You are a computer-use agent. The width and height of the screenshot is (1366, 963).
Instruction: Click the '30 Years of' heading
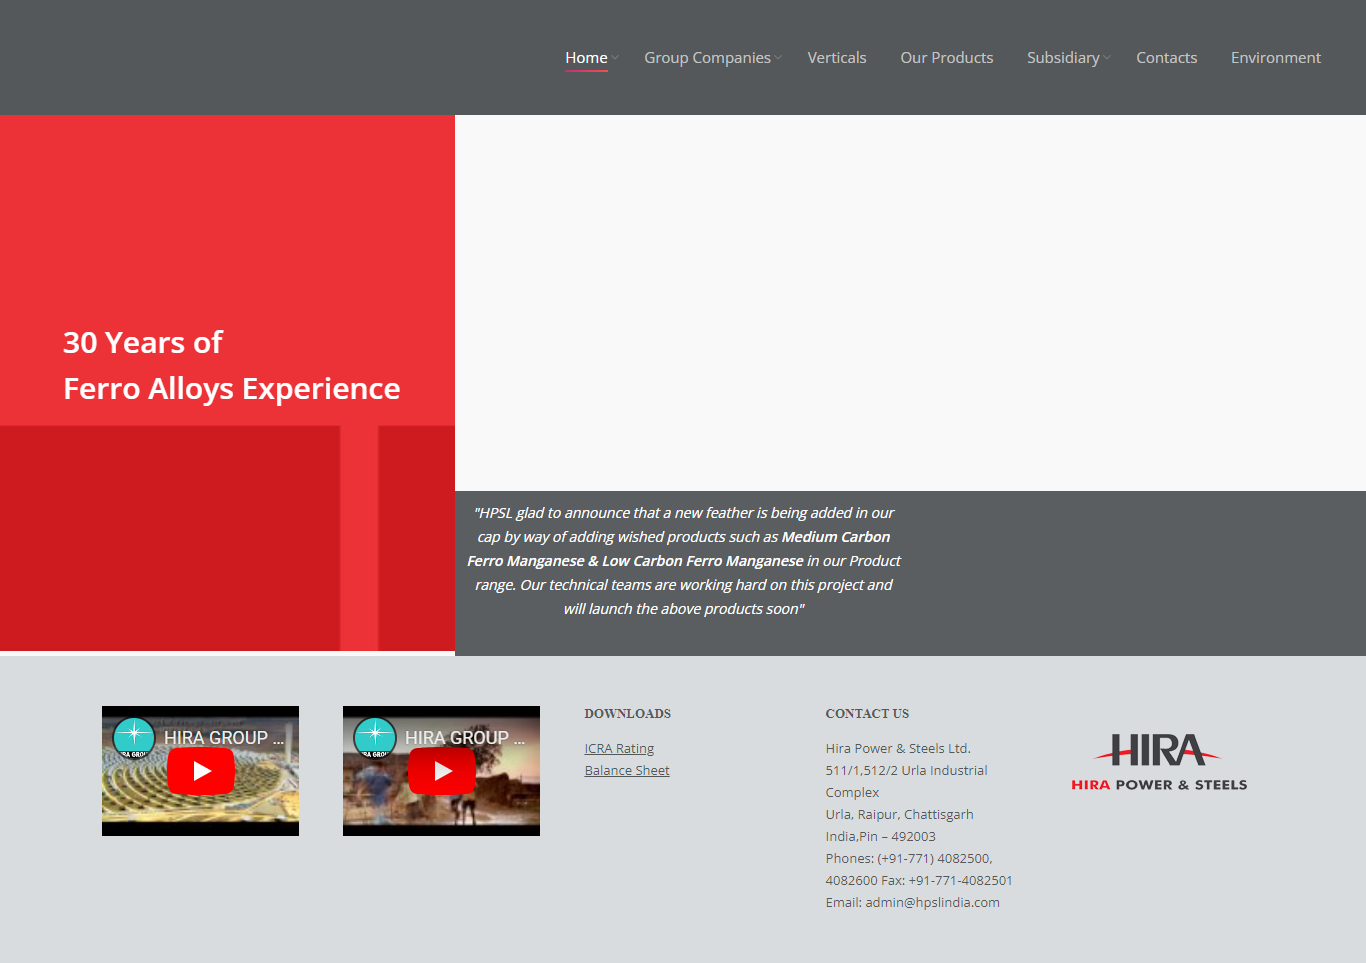pyautogui.click(x=143, y=343)
